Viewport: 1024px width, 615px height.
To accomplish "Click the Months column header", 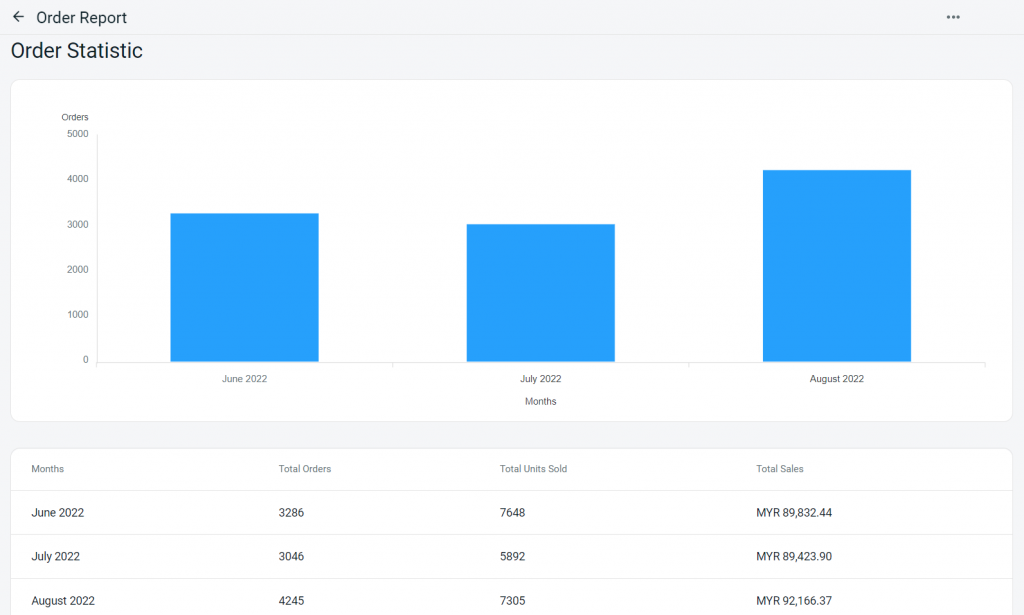I will [47, 468].
